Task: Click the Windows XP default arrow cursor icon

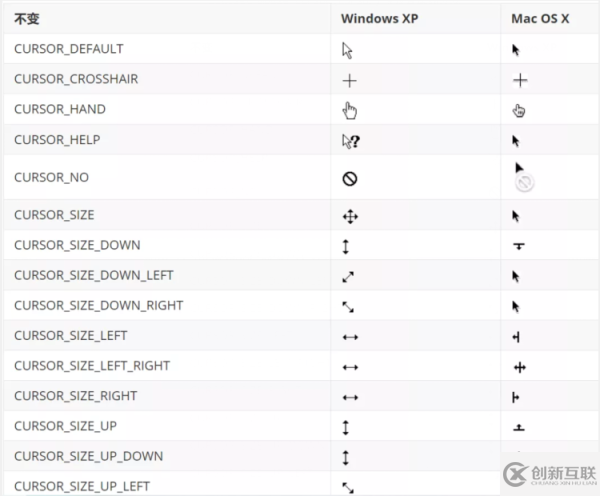Action: tap(347, 51)
